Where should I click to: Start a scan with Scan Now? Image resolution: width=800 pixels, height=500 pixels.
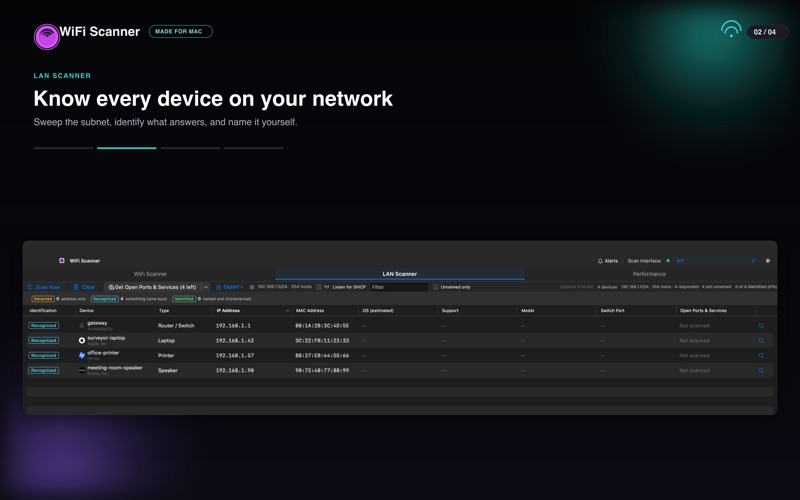tap(44, 287)
